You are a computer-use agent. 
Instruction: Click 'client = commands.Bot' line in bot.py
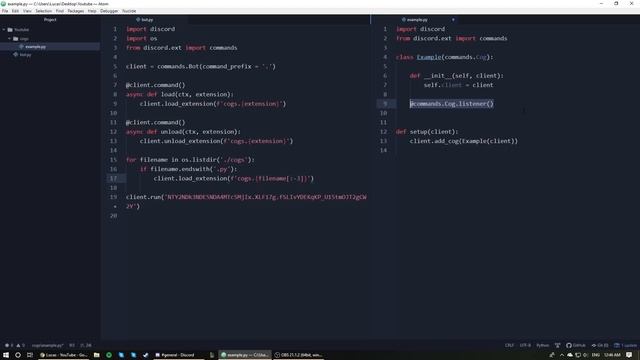[x=201, y=67]
